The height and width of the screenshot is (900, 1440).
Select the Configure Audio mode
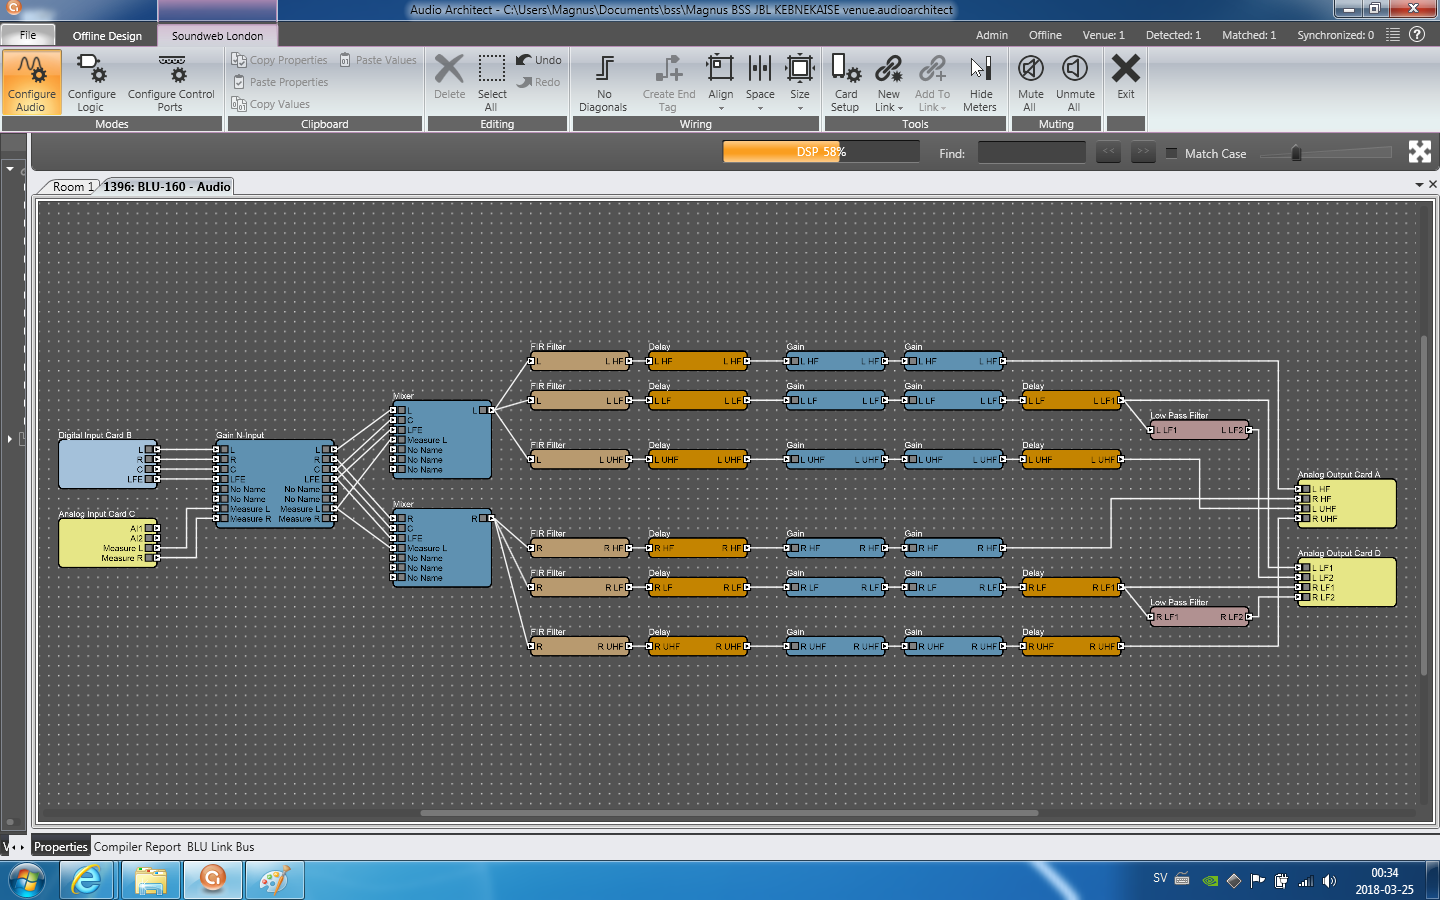[31, 82]
